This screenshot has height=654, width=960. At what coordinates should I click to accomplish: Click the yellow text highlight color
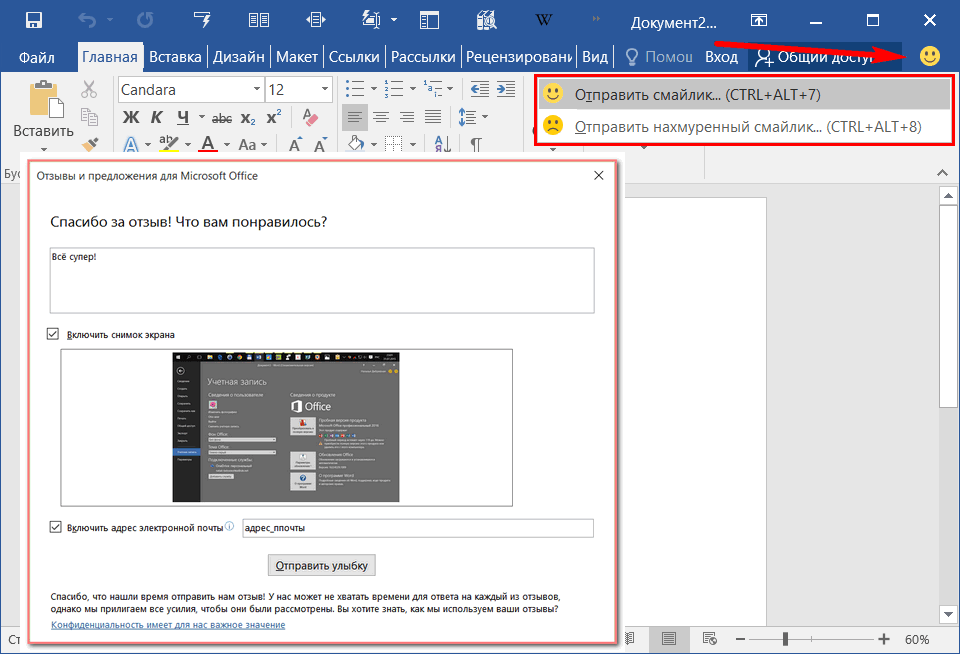[x=168, y=144]
